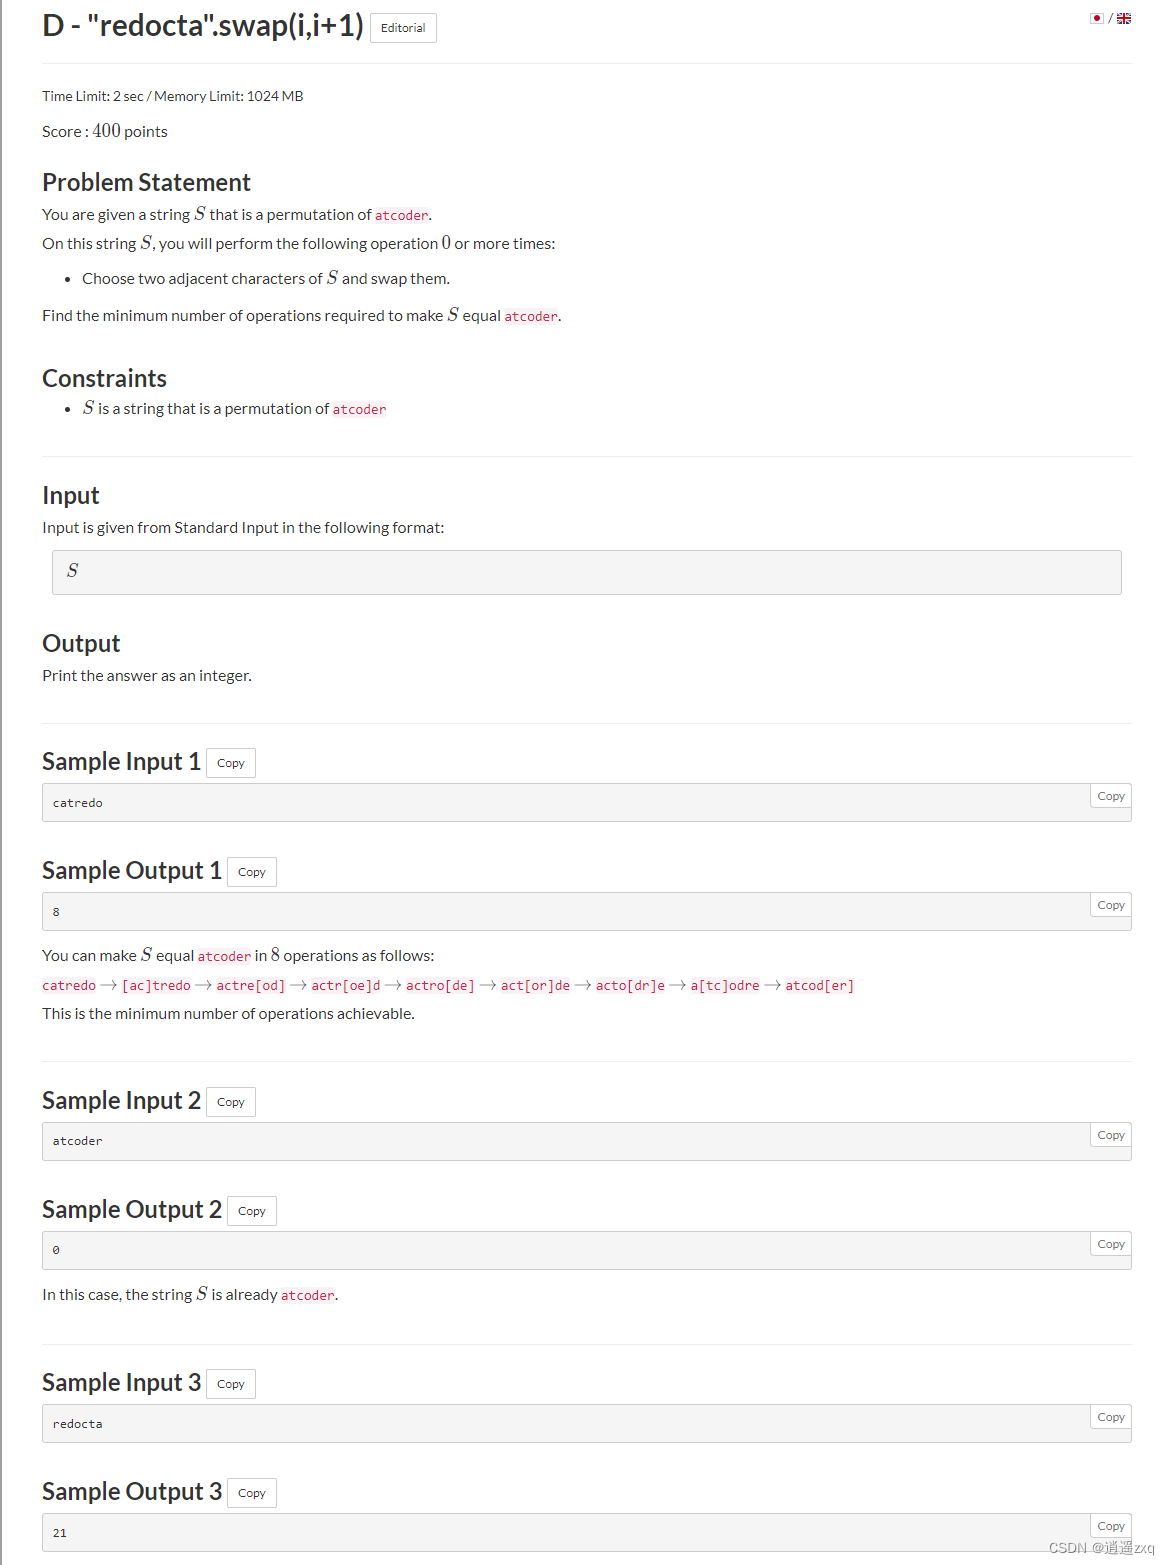Copy Sample Output 3 using heading button
Image resolution: width=1170 pixels, height=1565 pixels.
tap(252, 1493)
